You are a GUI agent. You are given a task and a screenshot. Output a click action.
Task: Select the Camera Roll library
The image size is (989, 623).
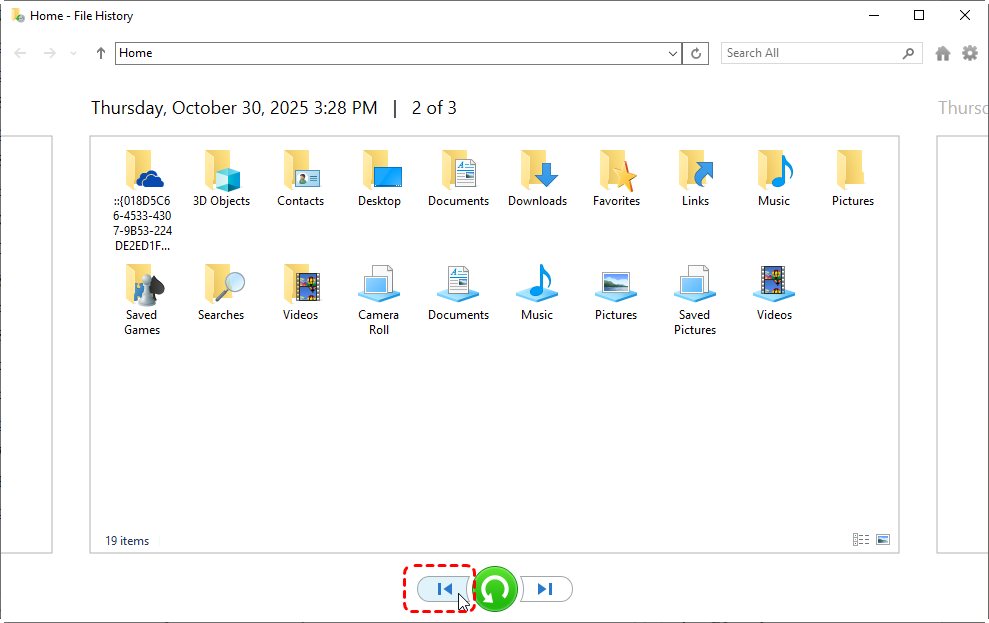[x=379, y=300]
